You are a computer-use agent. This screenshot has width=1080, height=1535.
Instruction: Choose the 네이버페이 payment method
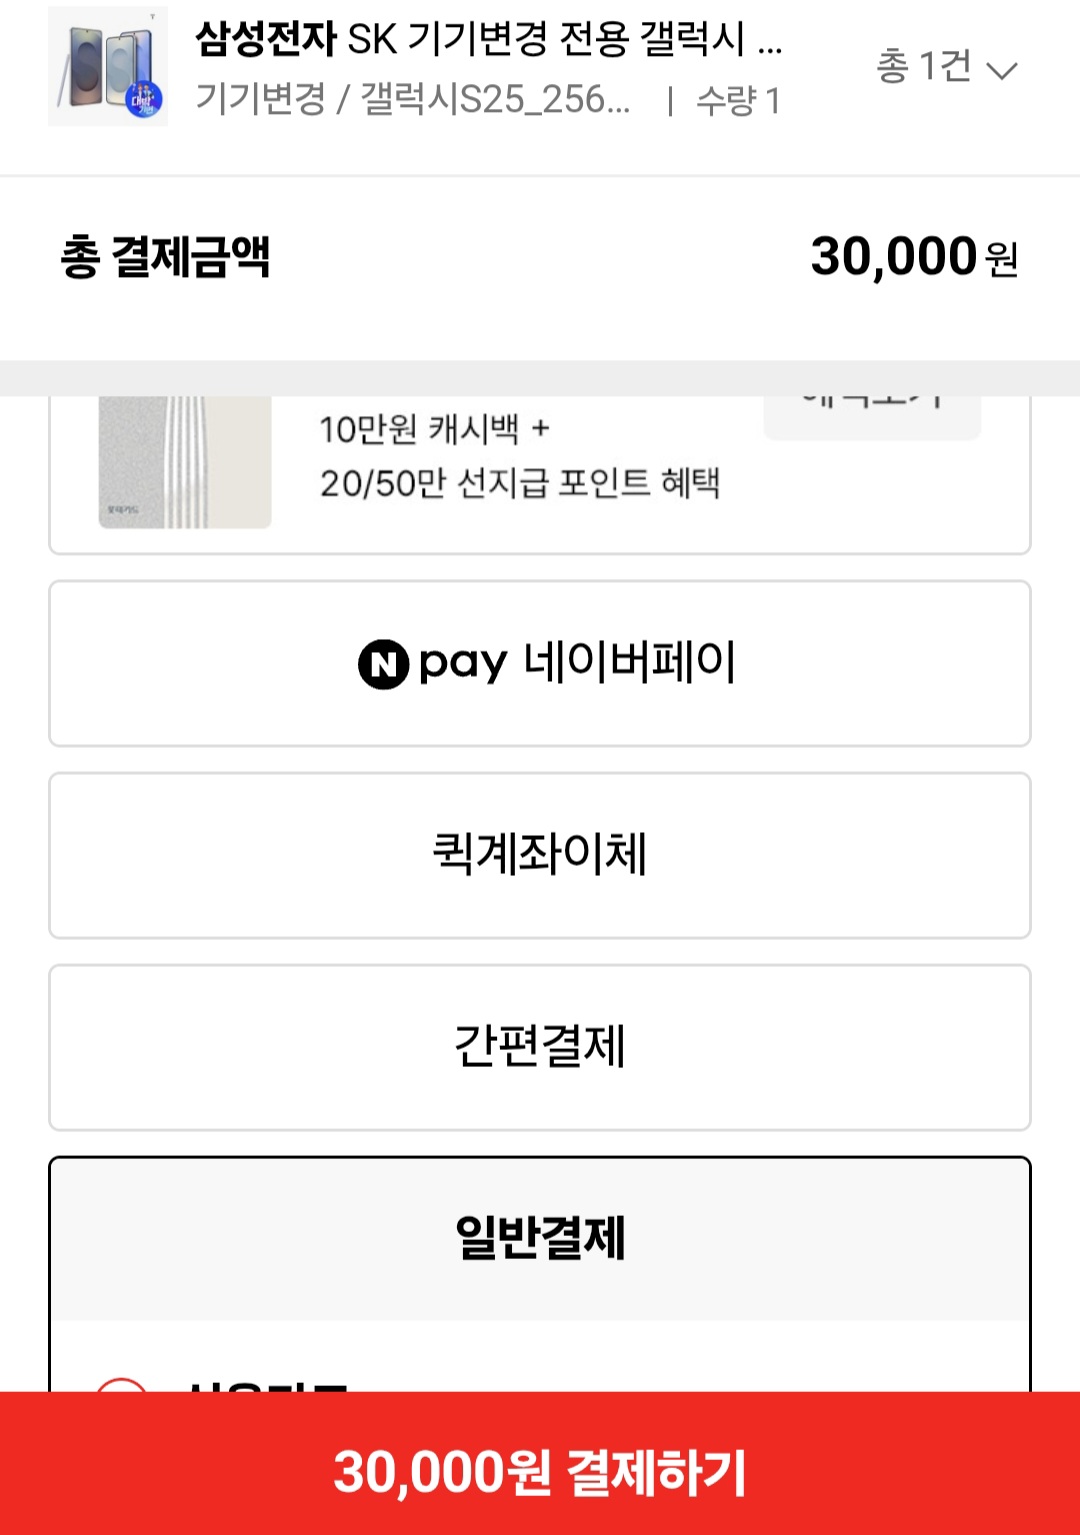pos(540,663)
